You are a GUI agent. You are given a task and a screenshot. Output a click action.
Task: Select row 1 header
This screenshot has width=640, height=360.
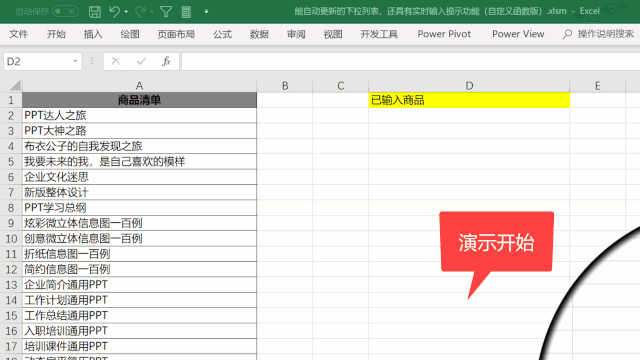[11, 100]
